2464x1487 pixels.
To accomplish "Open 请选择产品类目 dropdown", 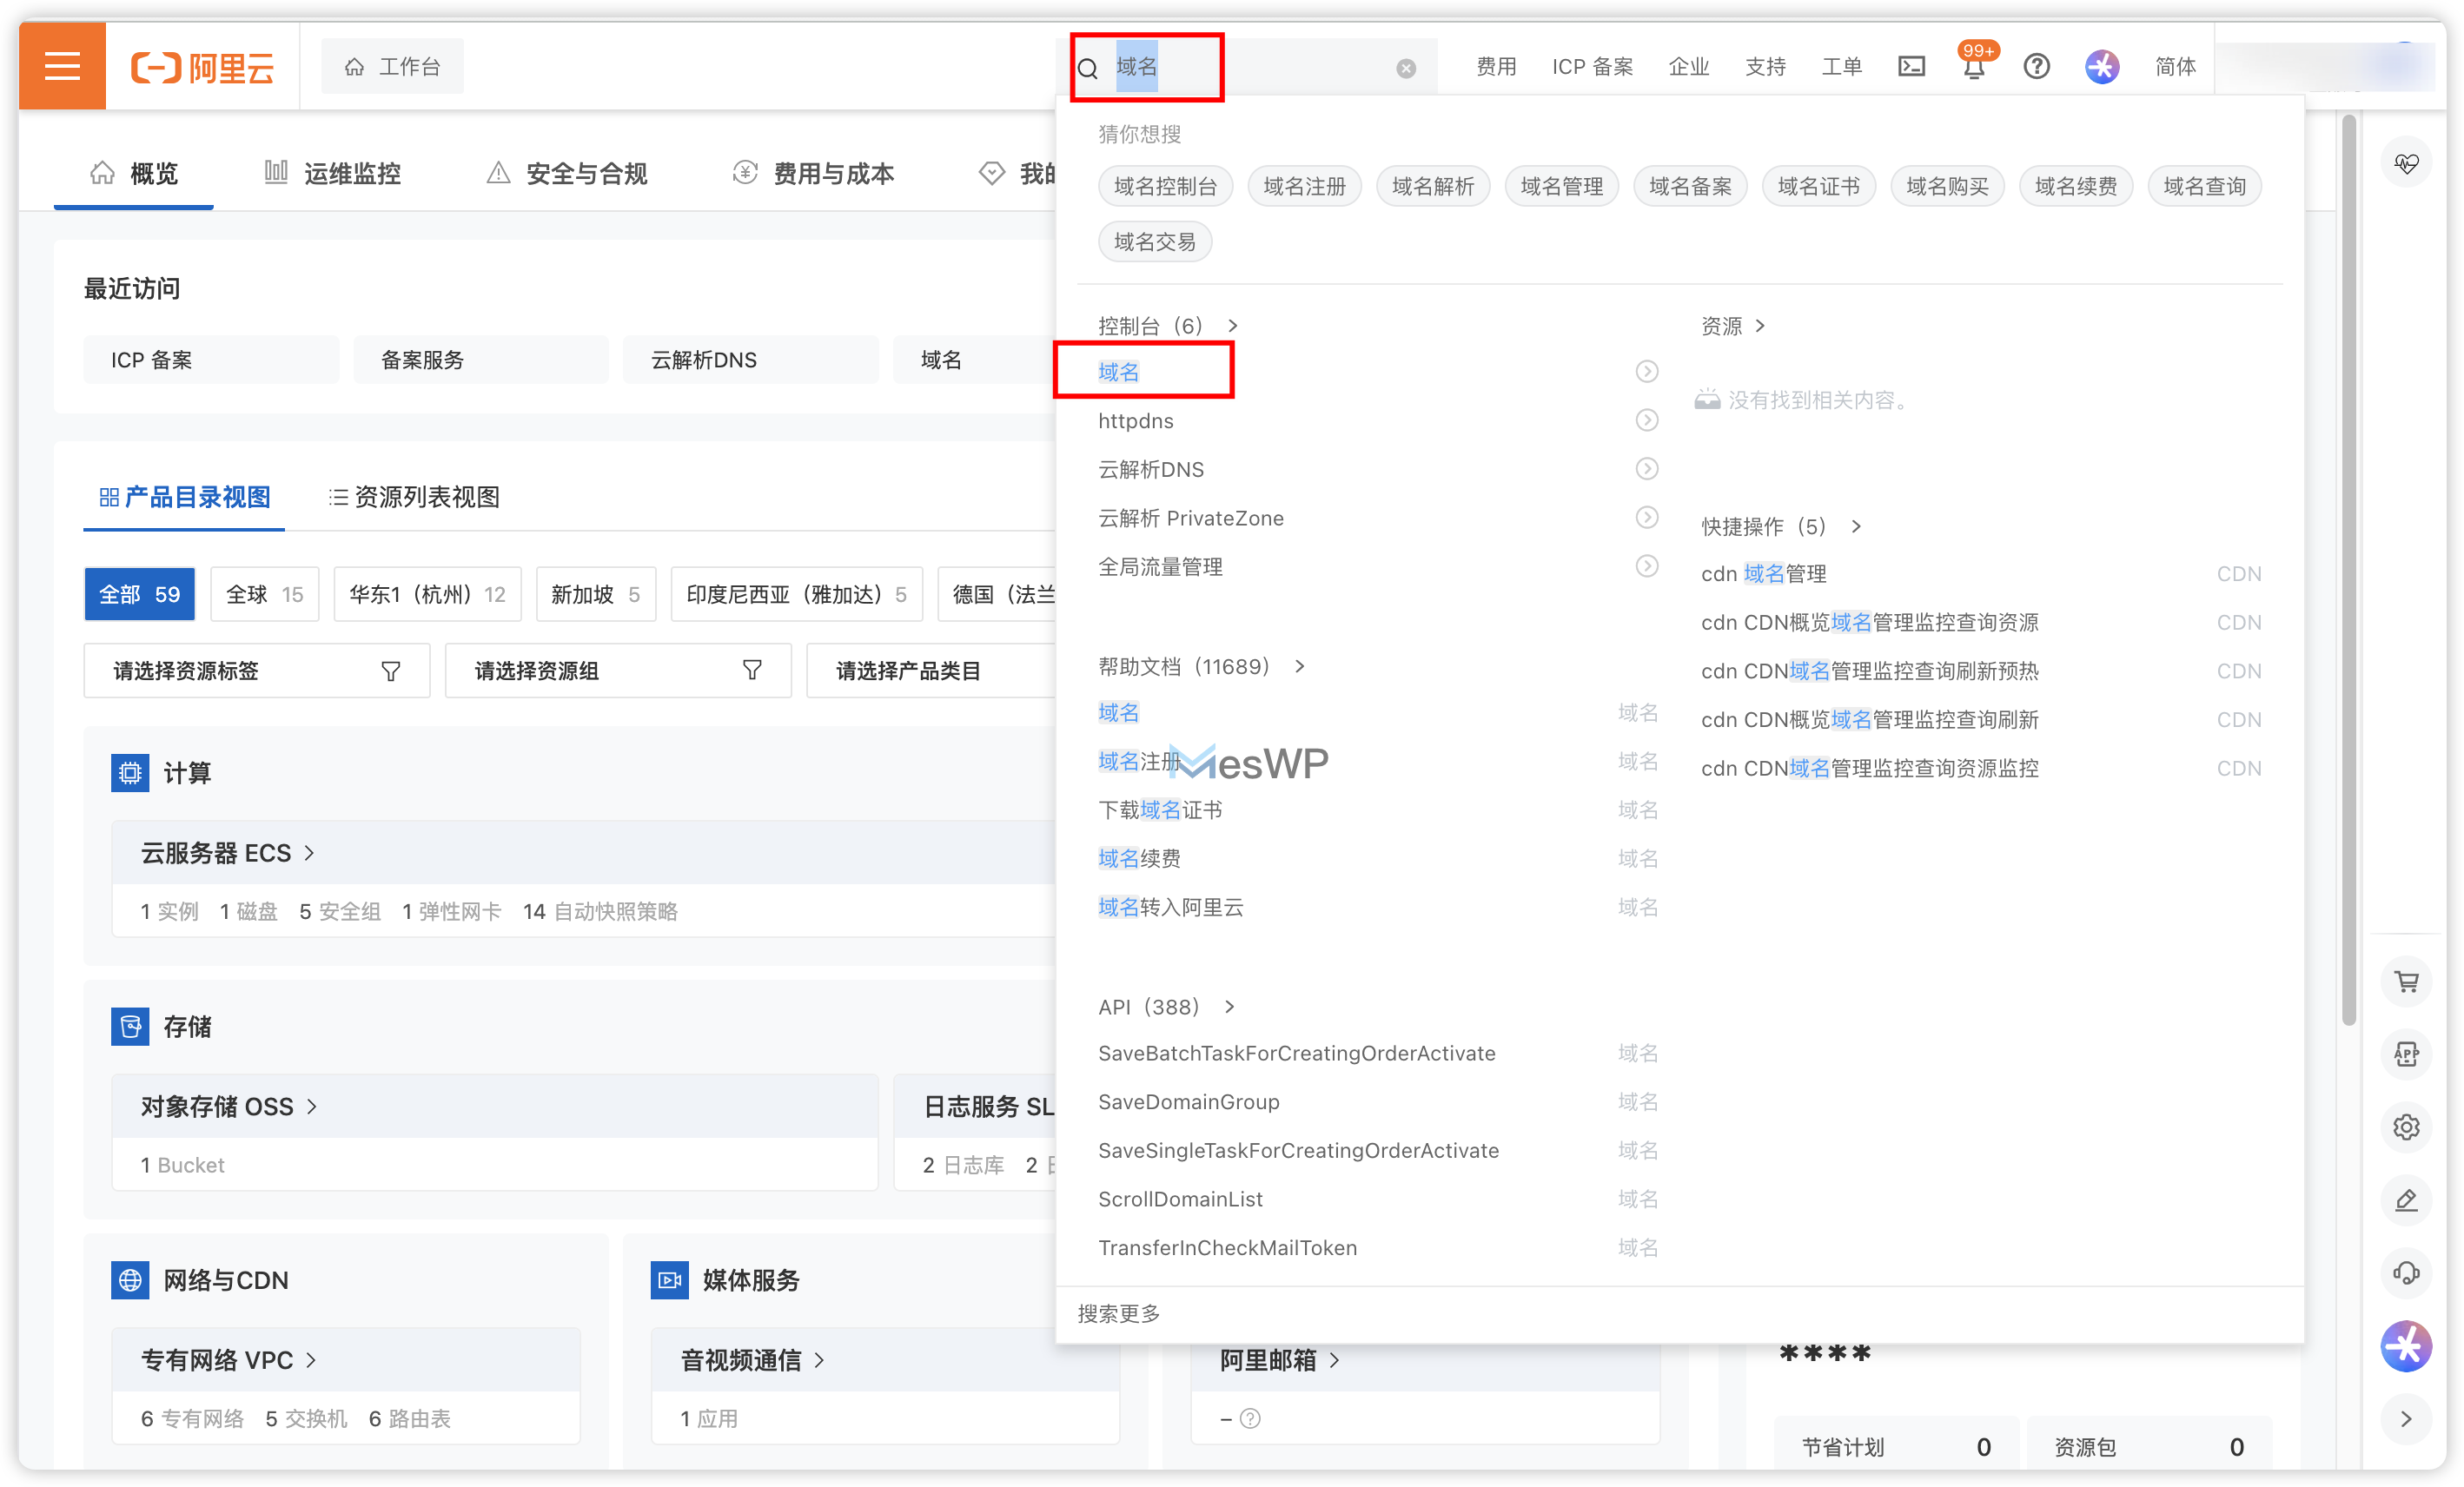I will pos(931,671).
